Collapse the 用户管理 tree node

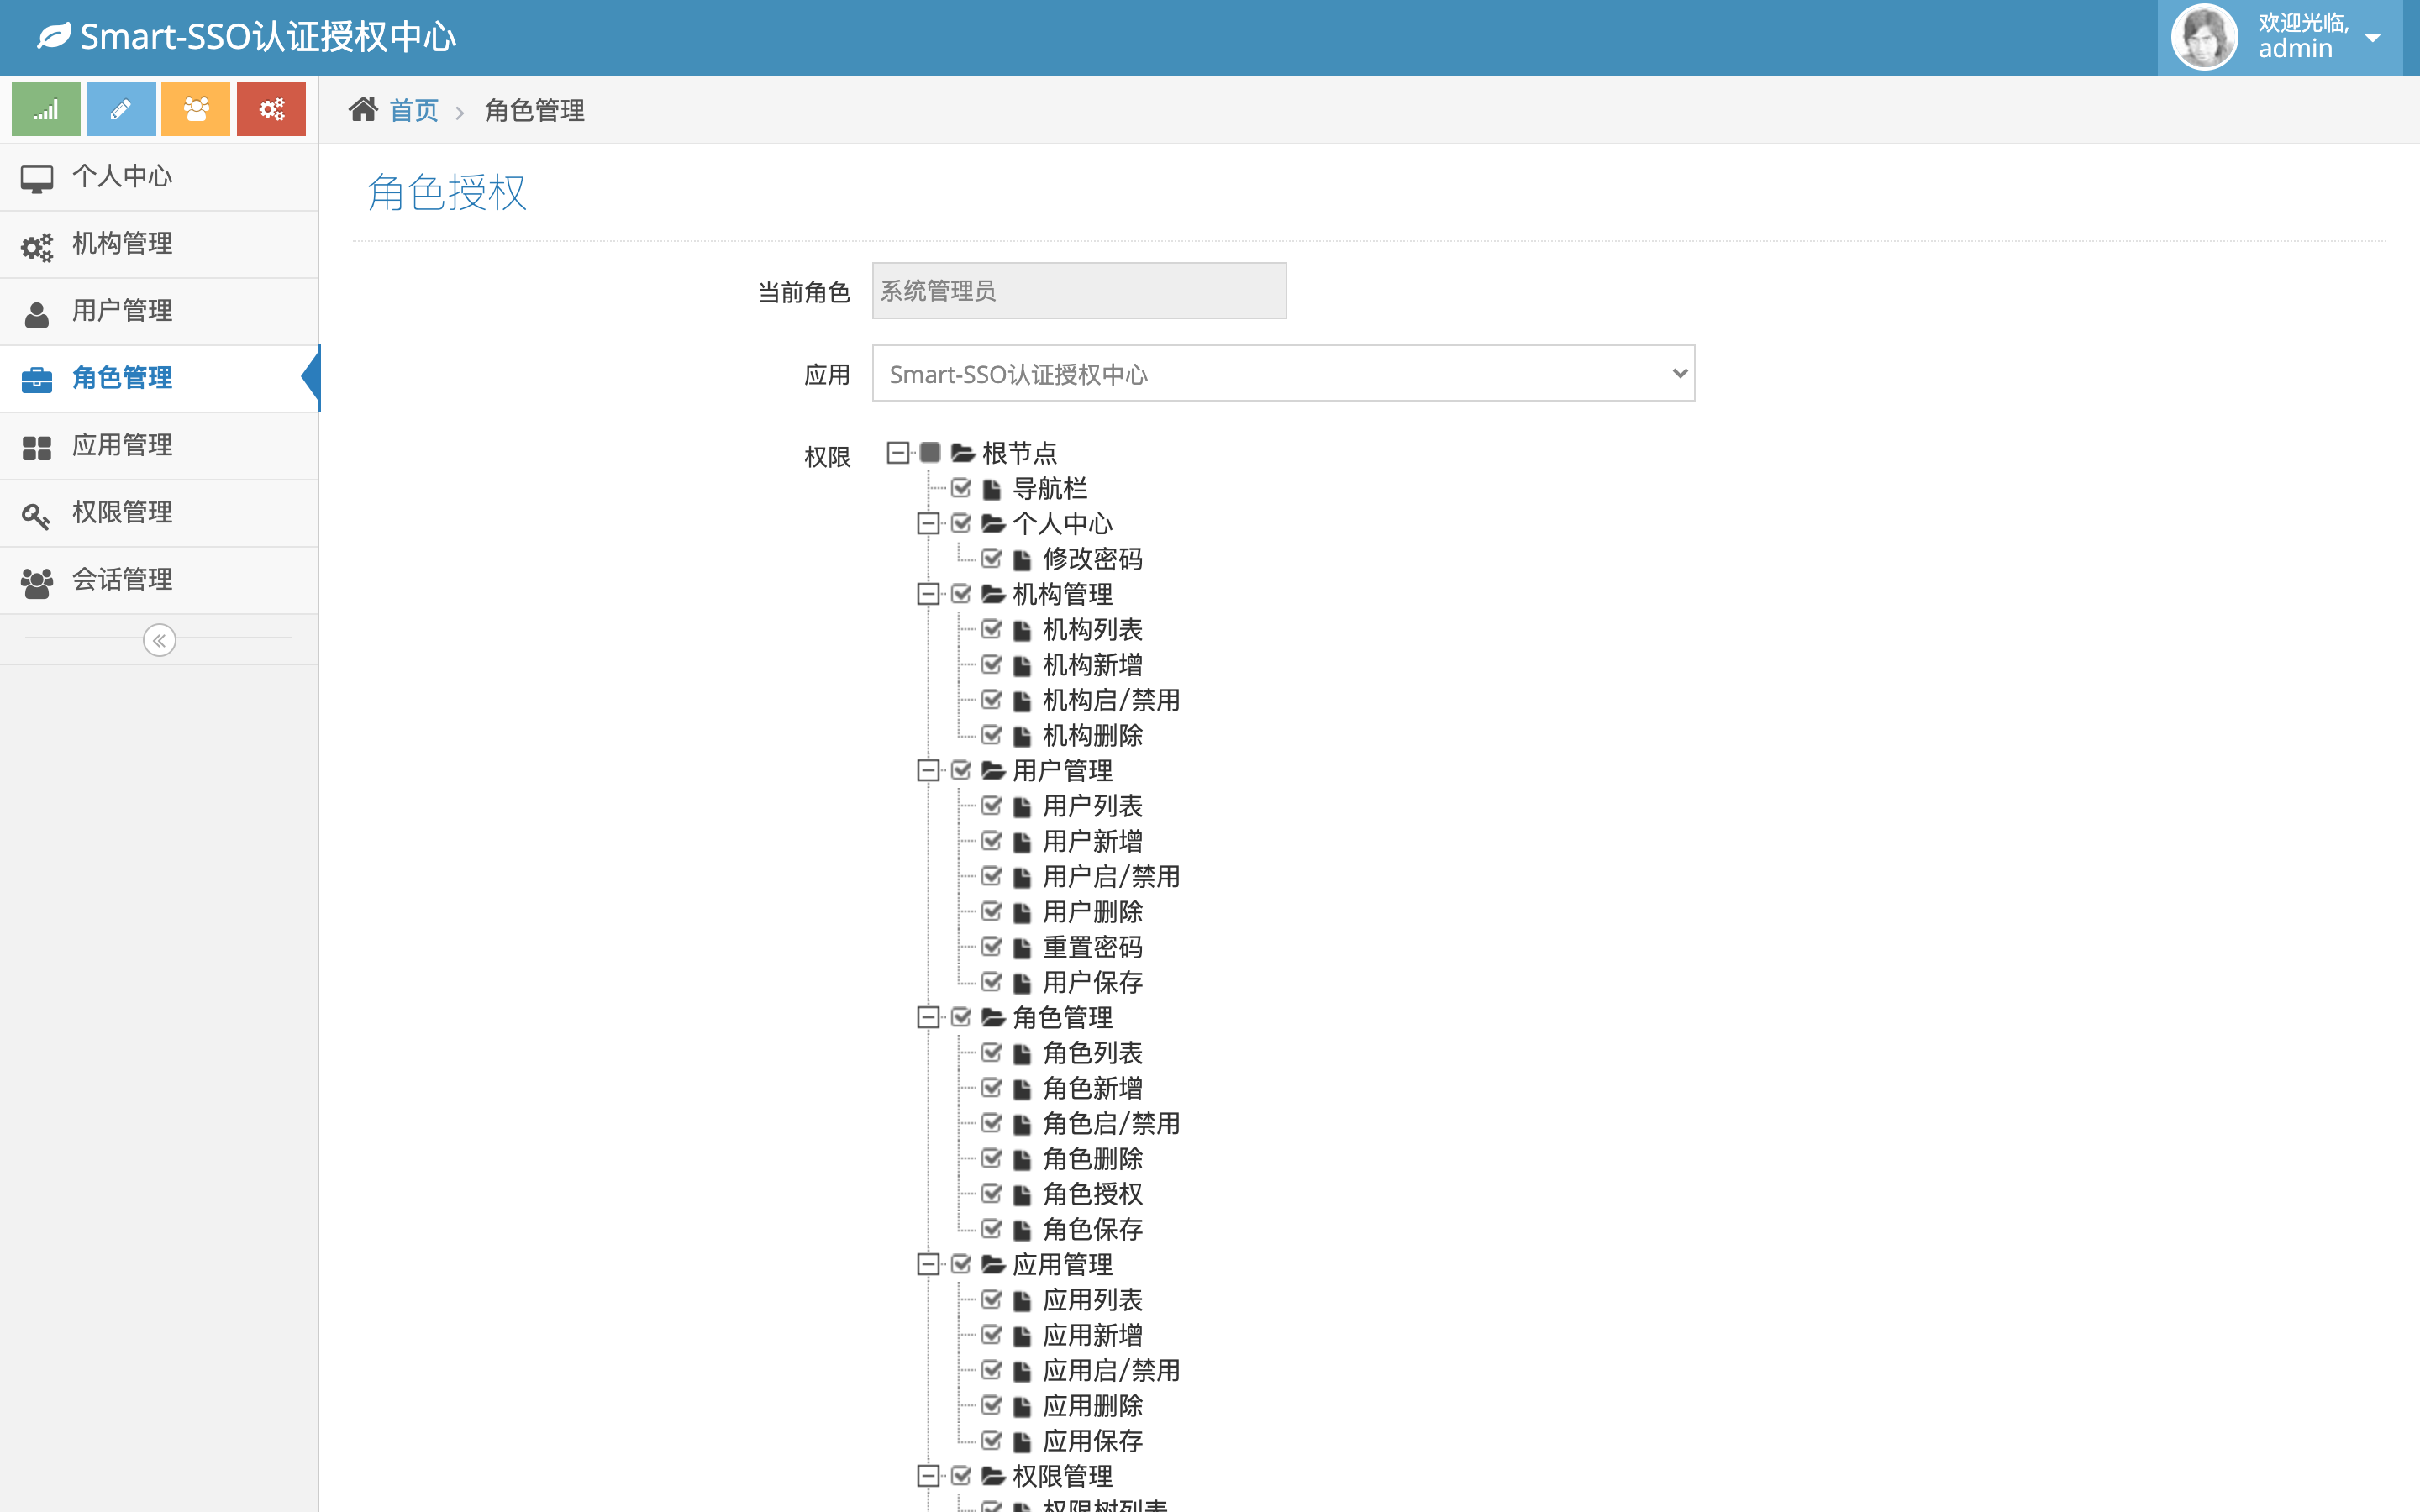[x=928, y=770]
